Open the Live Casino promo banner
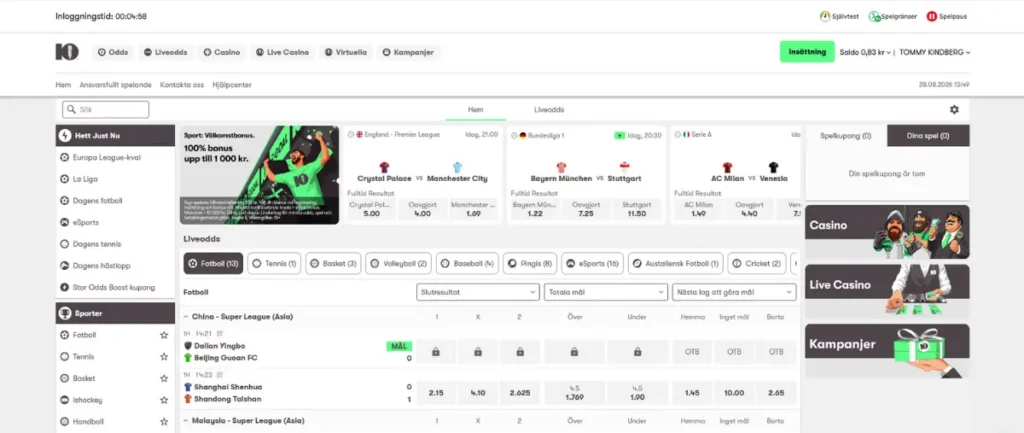Image resolution: width=1024 pixels, height=433 pixels. click(887, 291)
